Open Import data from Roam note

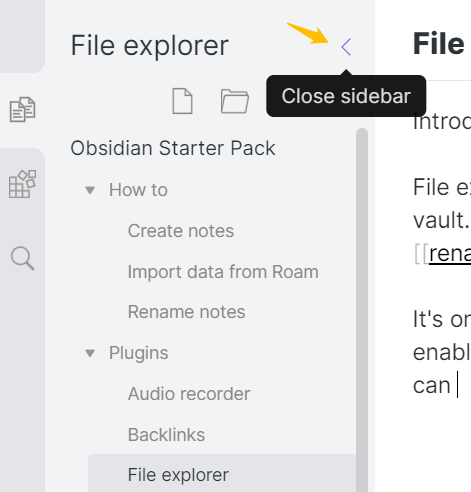tap(223, 272)
